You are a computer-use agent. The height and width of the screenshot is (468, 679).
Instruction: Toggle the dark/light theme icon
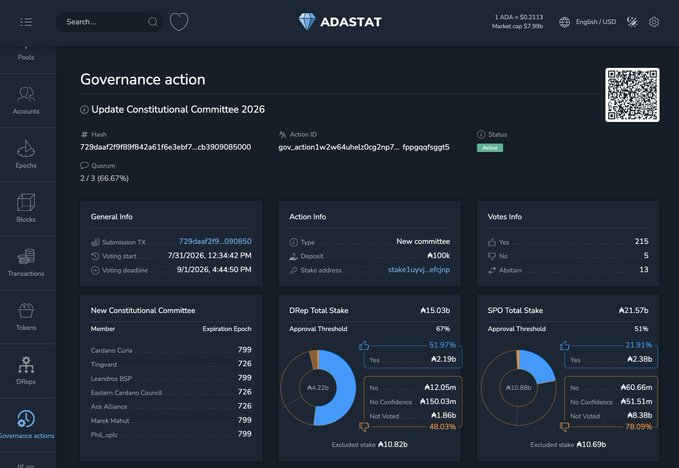pyautogui.click(x=632, y=22)
